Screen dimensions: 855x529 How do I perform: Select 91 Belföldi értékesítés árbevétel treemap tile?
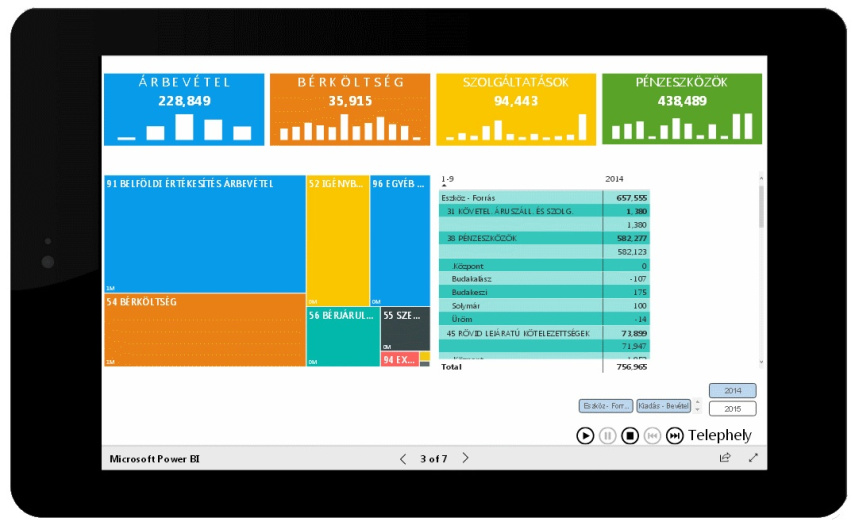click(x=204, y=234)
